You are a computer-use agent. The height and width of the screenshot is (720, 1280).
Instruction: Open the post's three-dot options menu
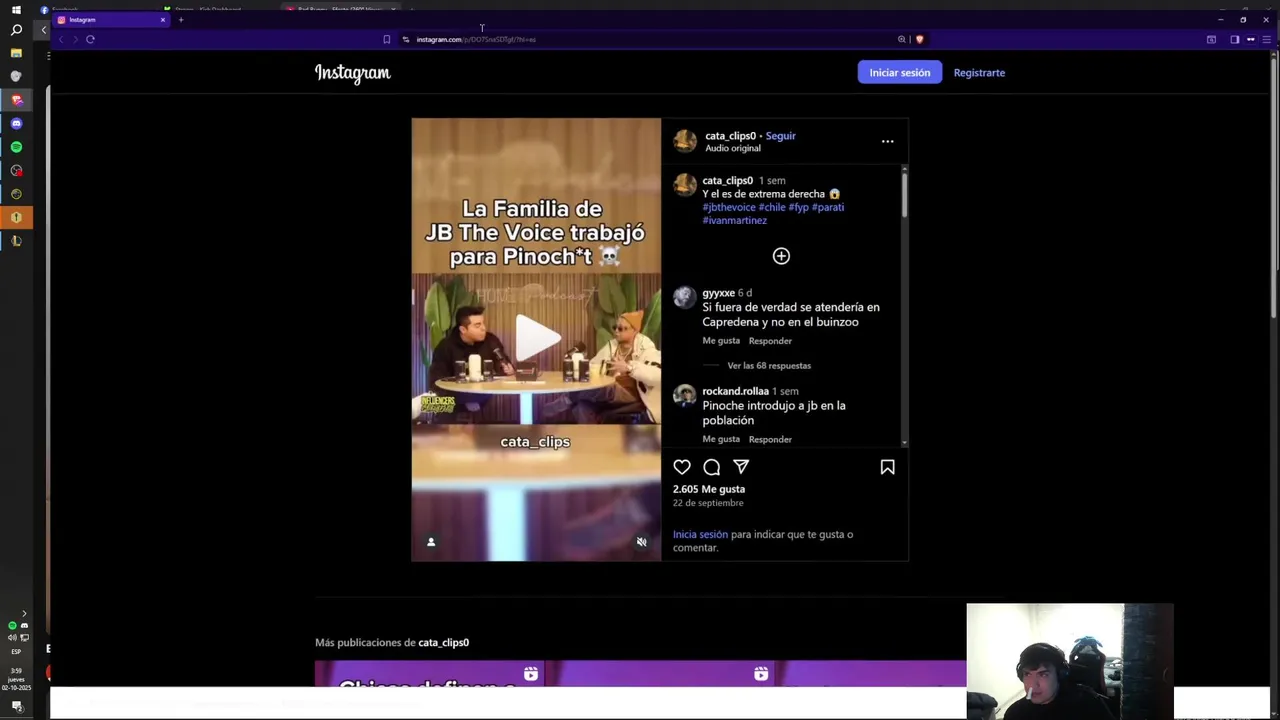coord(887,141)
